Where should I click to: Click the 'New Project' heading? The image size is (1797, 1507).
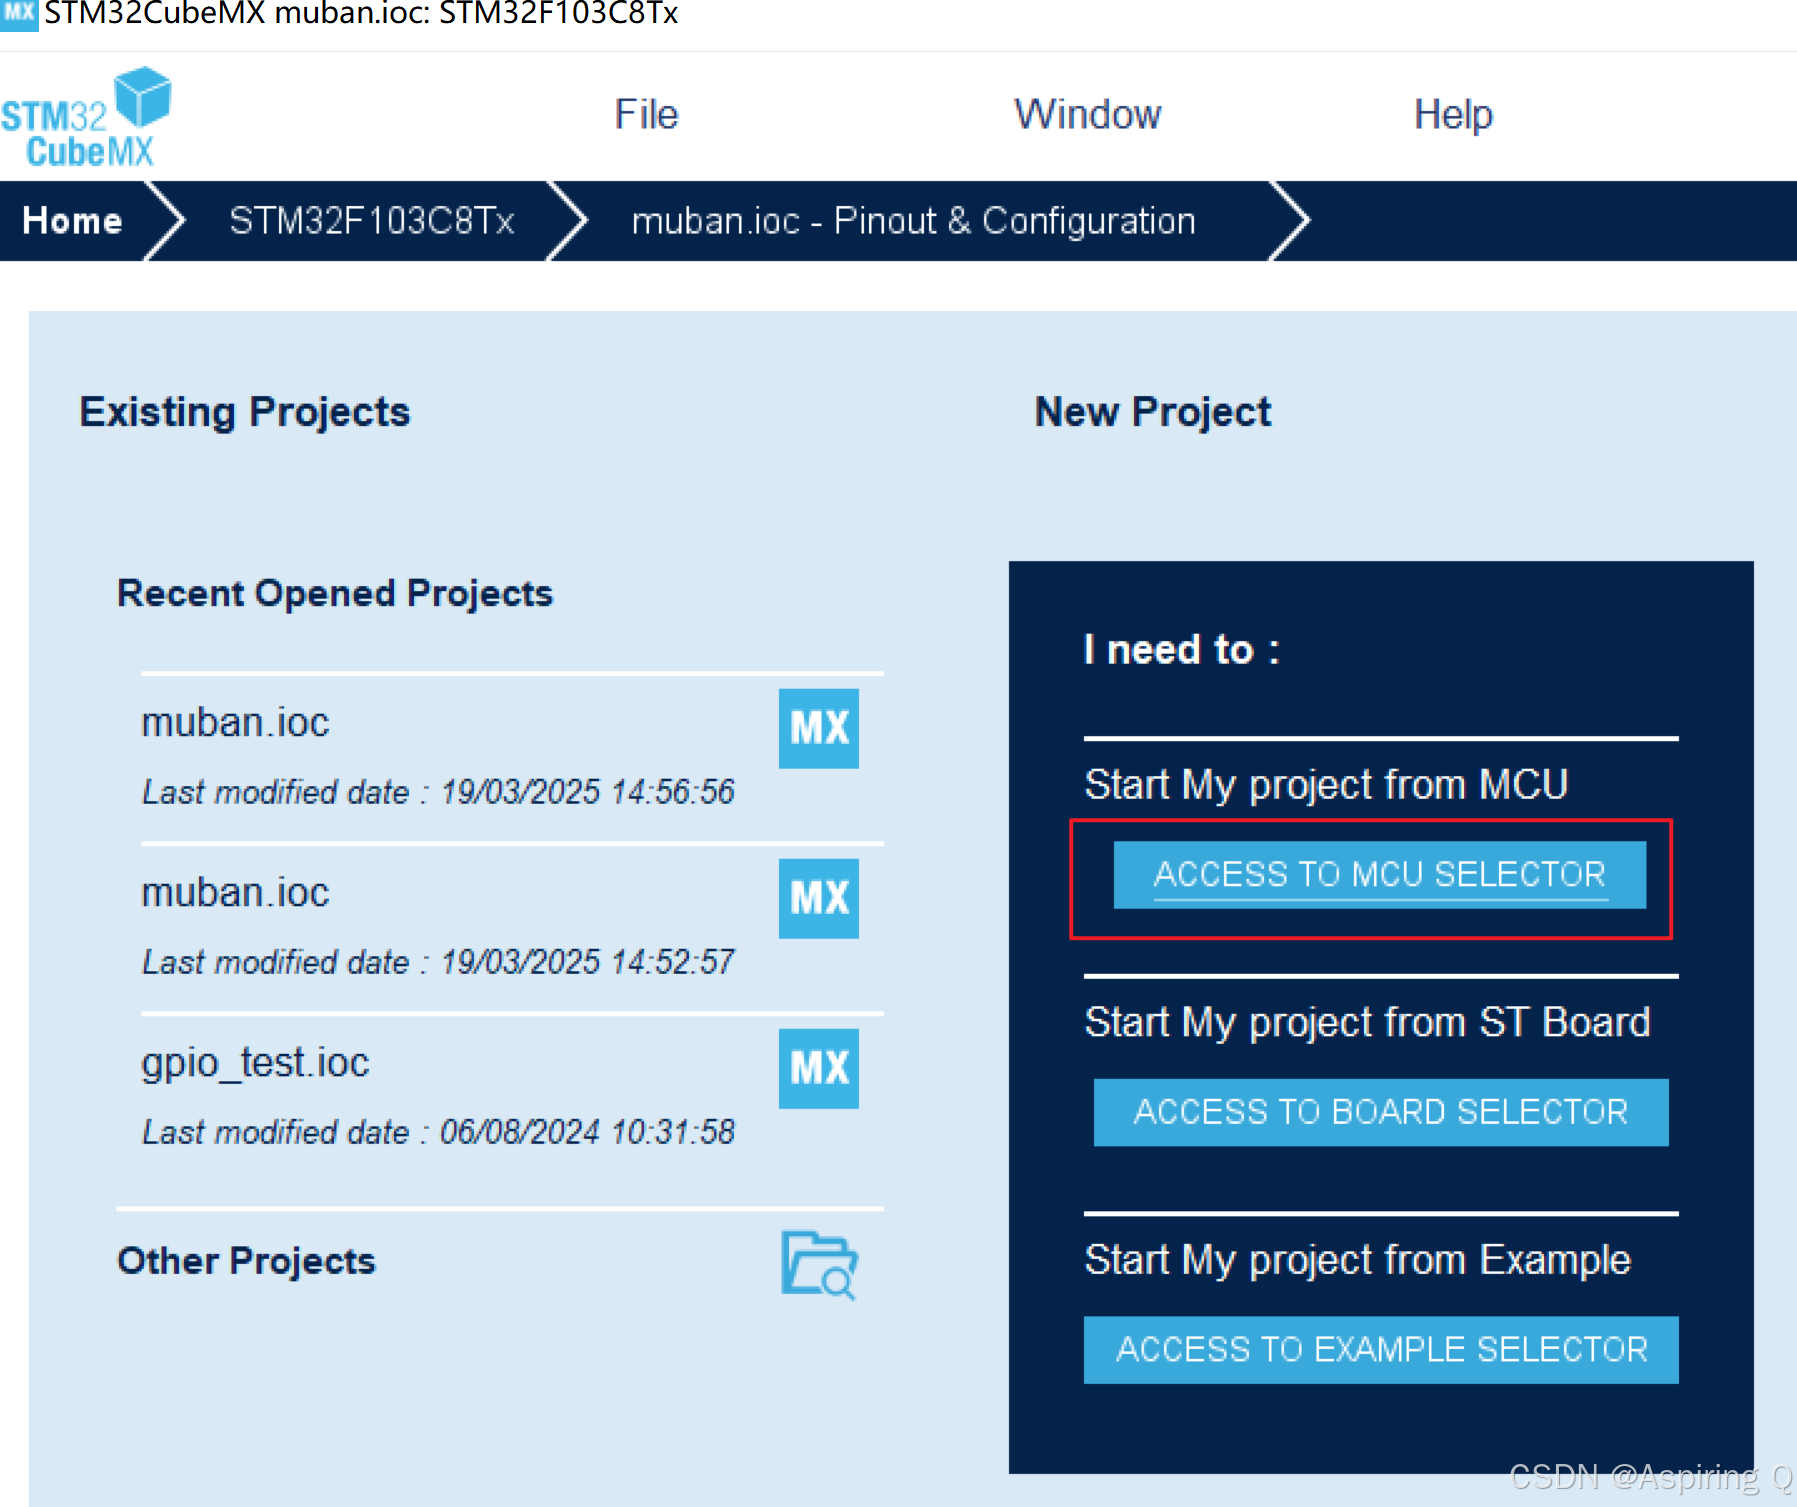1153,413
